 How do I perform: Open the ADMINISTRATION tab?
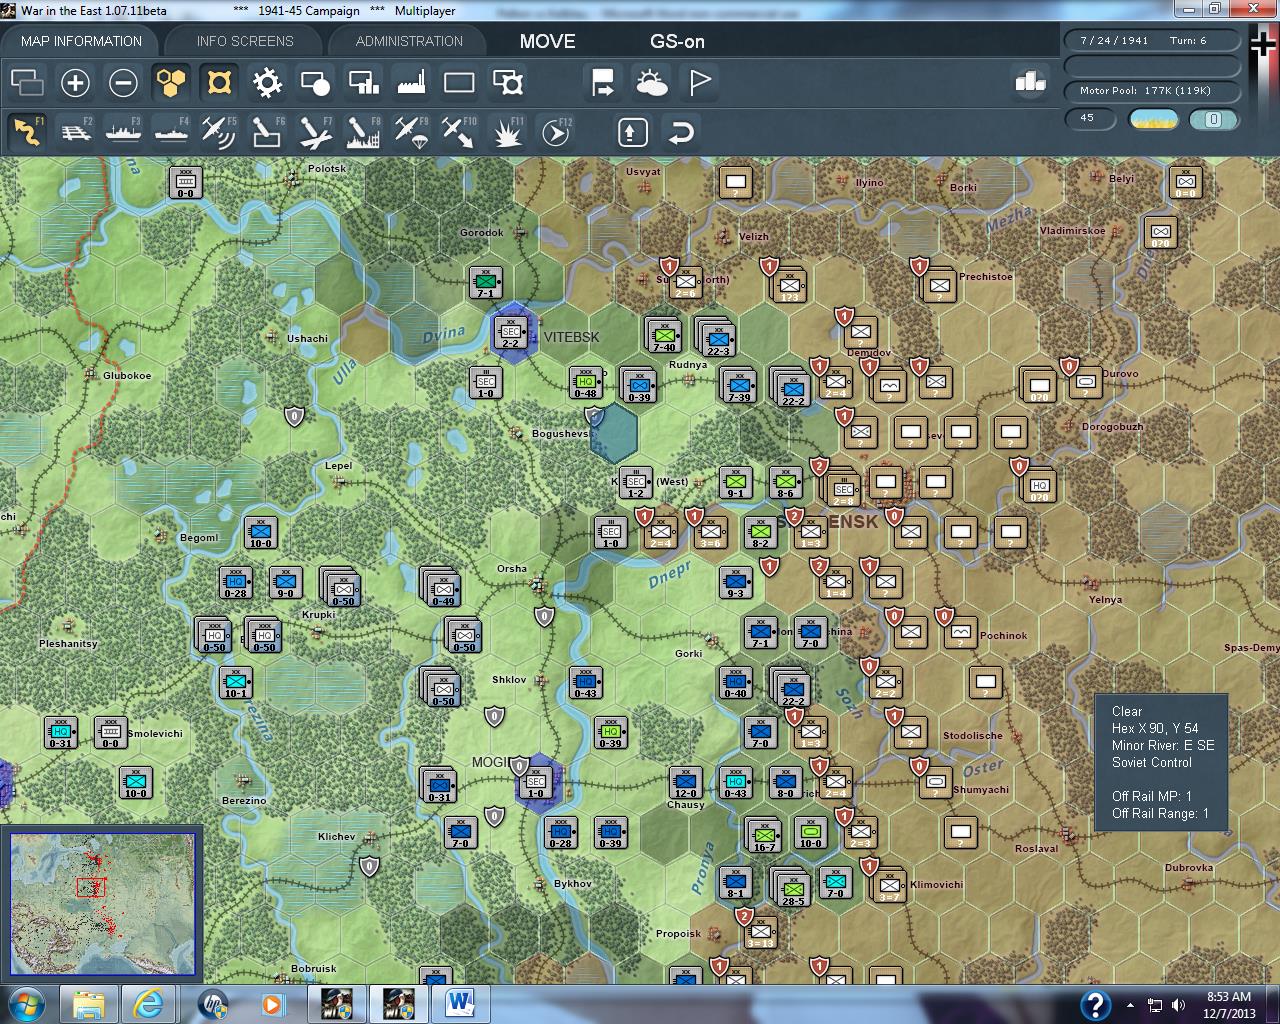[x=409, y=41]
